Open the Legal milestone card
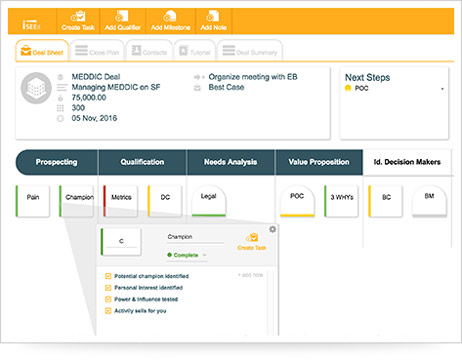 [x=209, y=201]
